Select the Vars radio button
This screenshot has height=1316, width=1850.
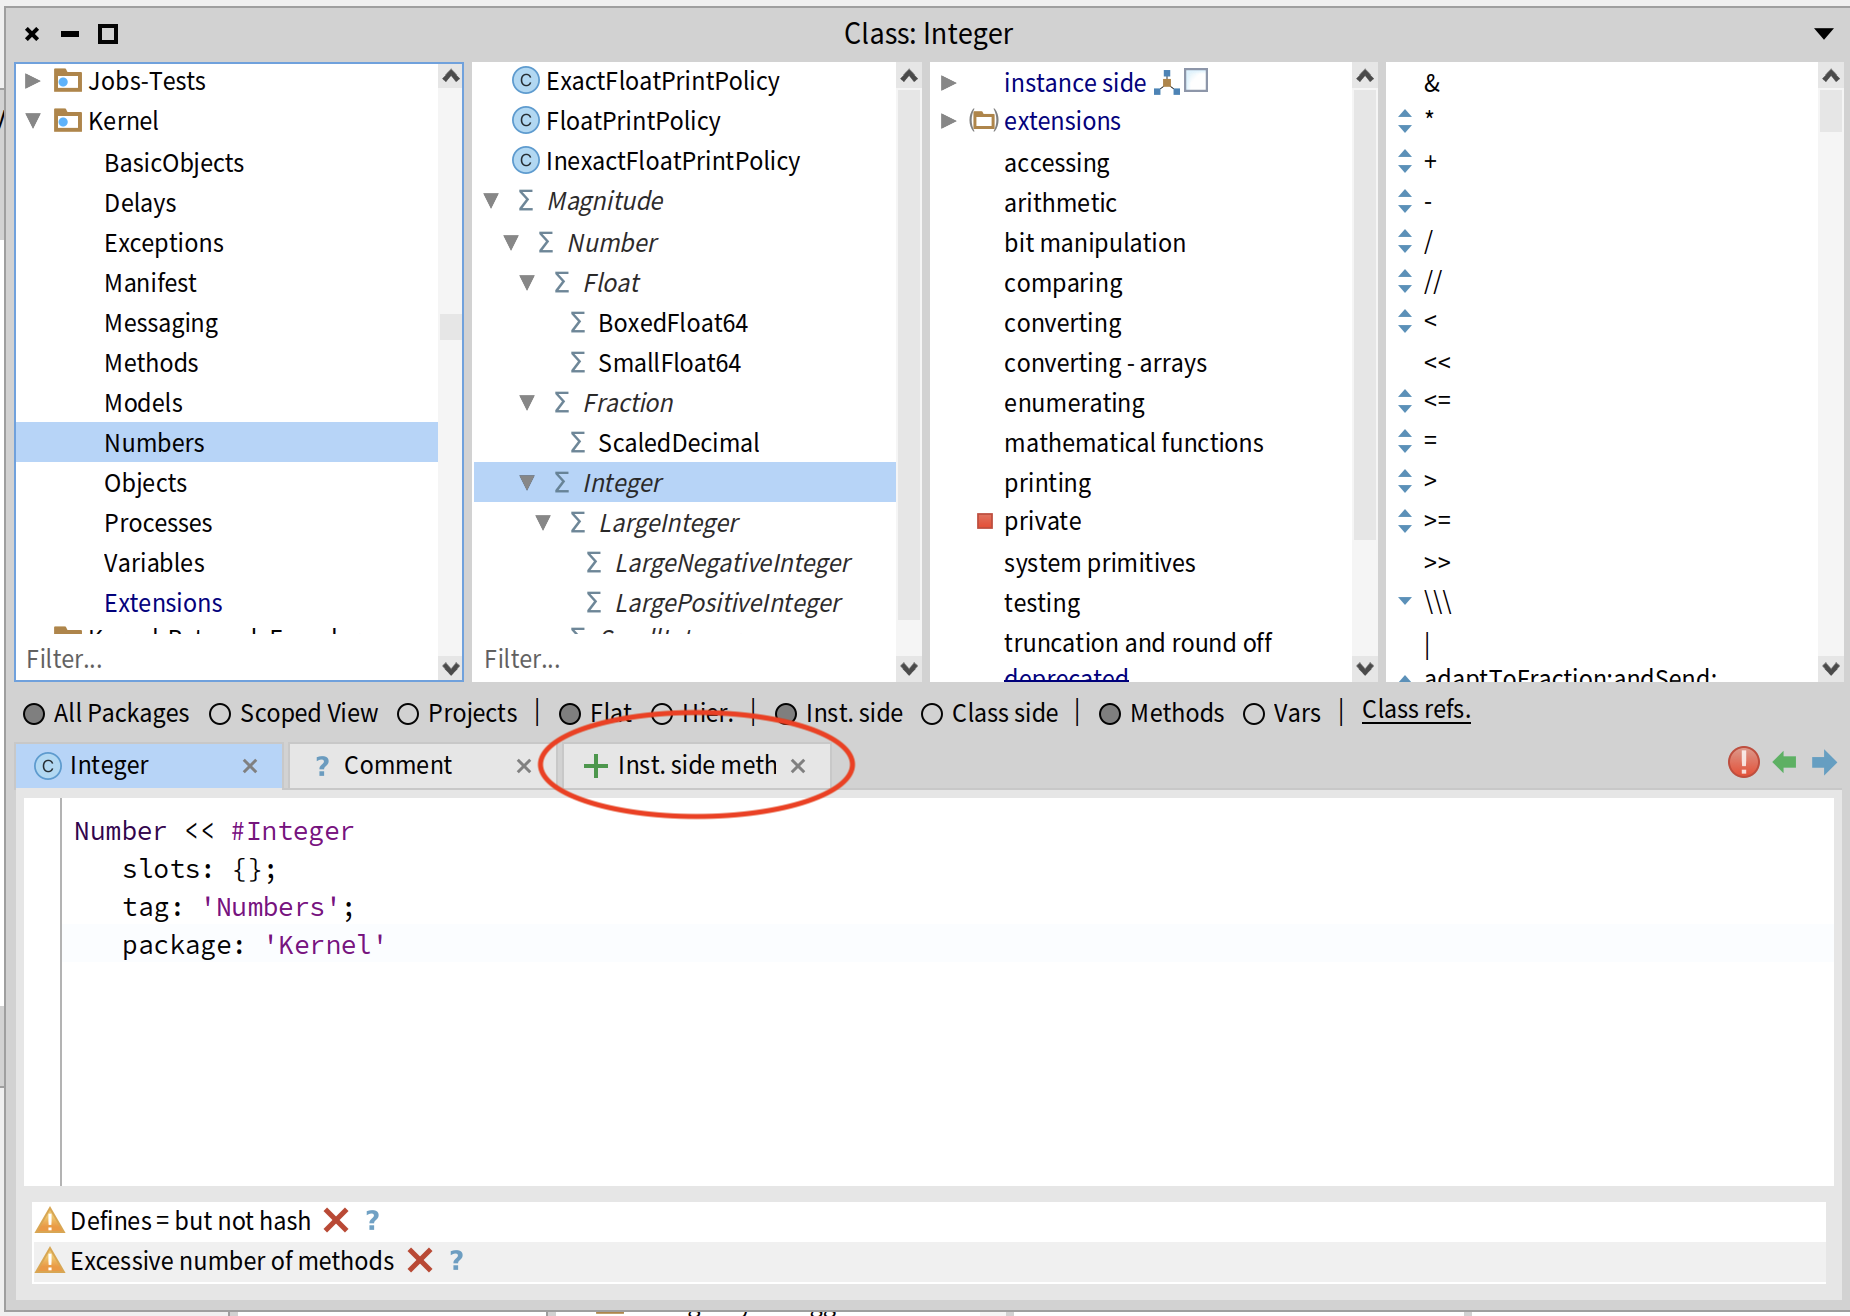1254,714
